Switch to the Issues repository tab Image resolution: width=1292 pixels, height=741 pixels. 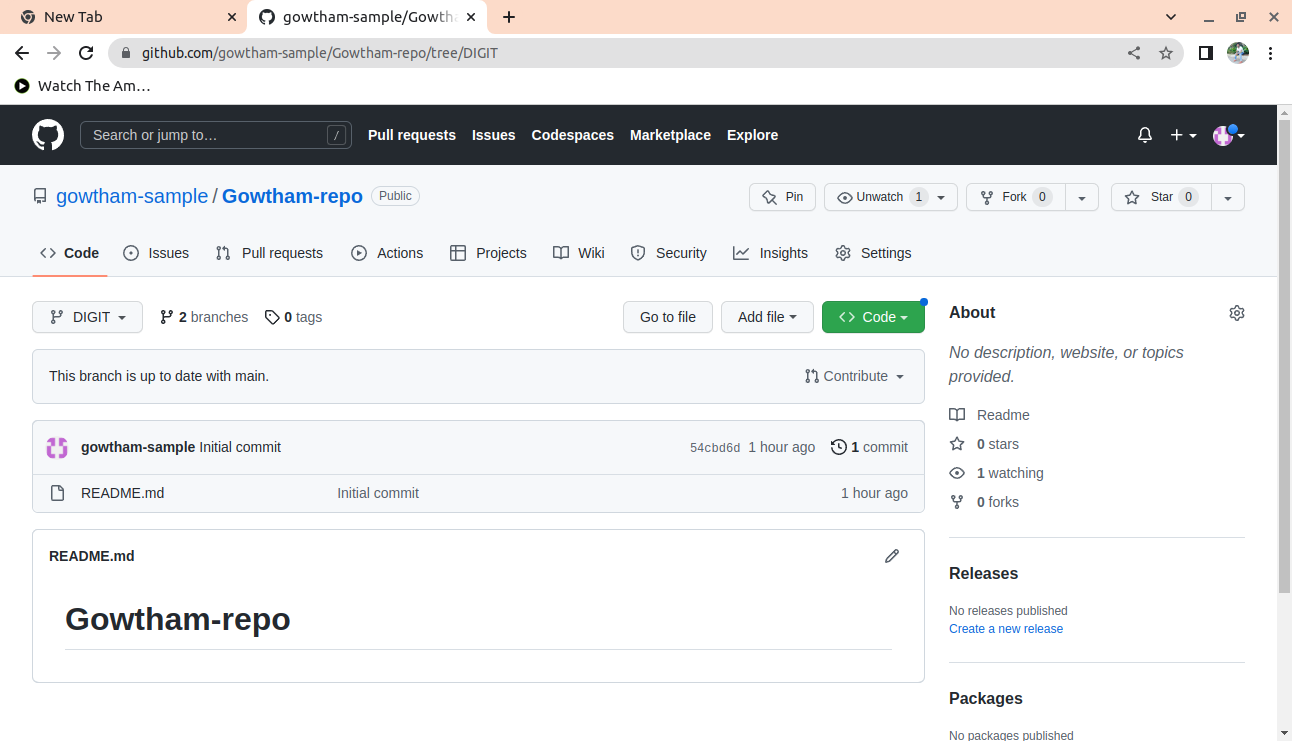[x=156, y=253]
